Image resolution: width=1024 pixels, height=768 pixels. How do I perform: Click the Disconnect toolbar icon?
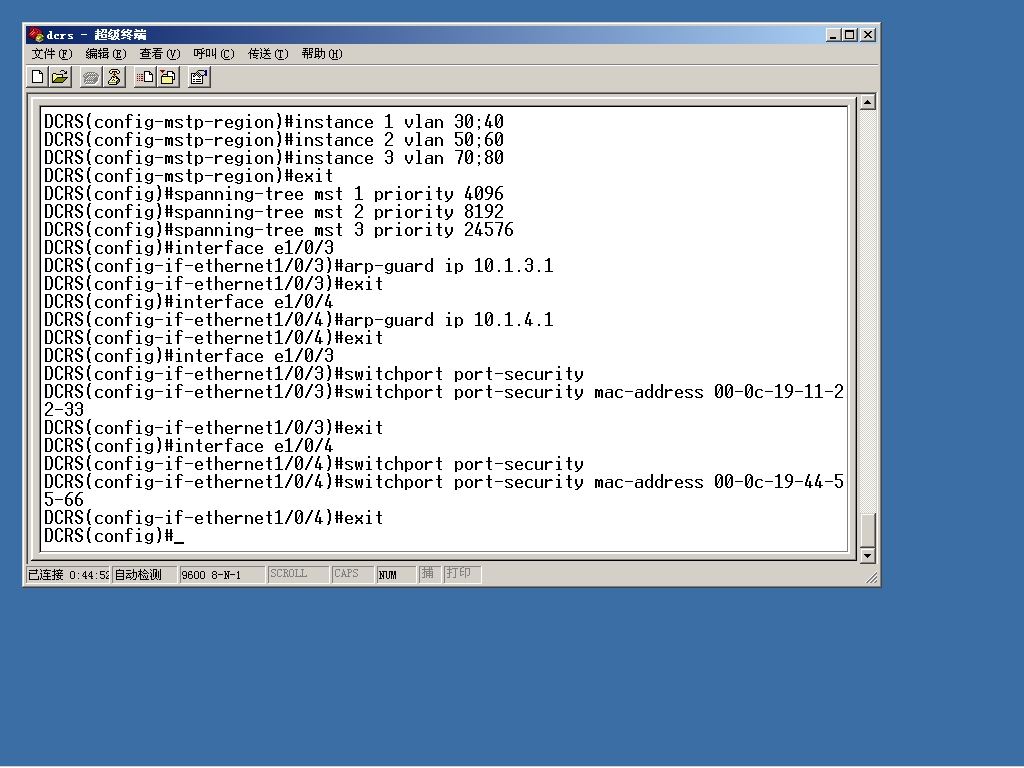114,77
